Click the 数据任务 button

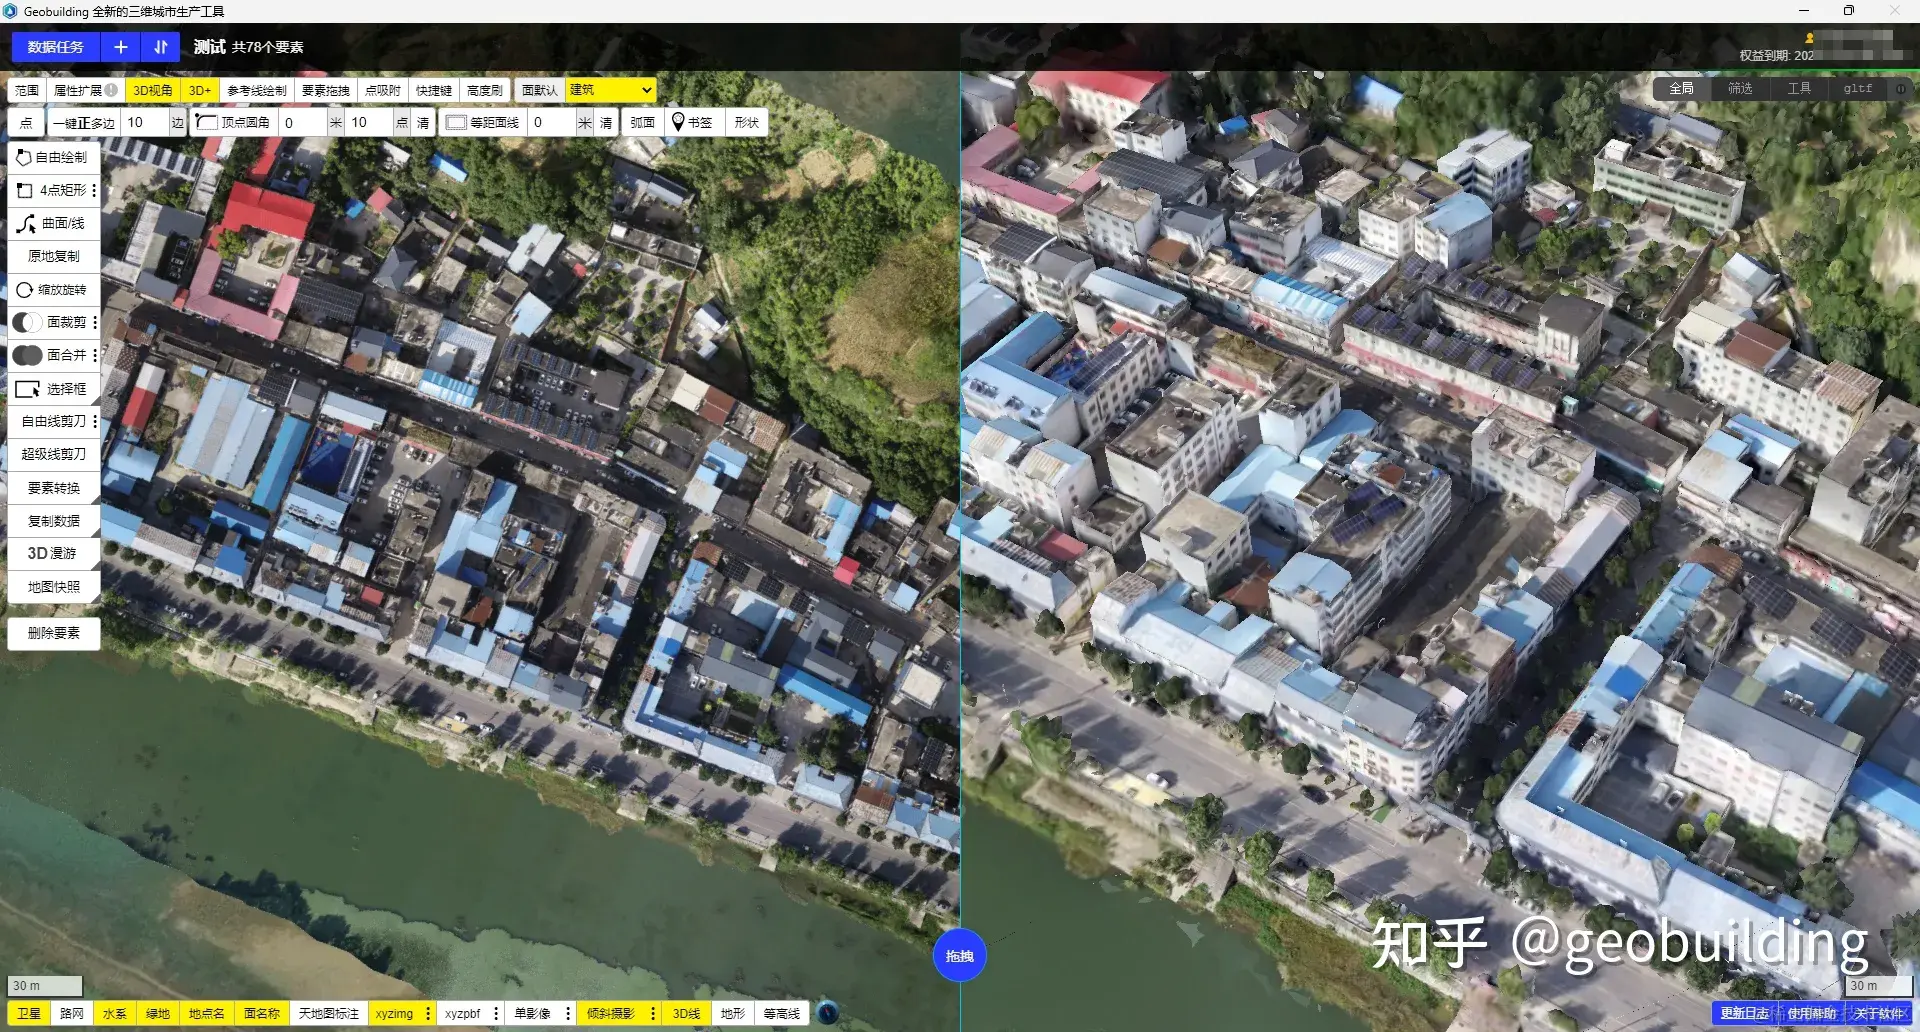click(x=56, y=47)
